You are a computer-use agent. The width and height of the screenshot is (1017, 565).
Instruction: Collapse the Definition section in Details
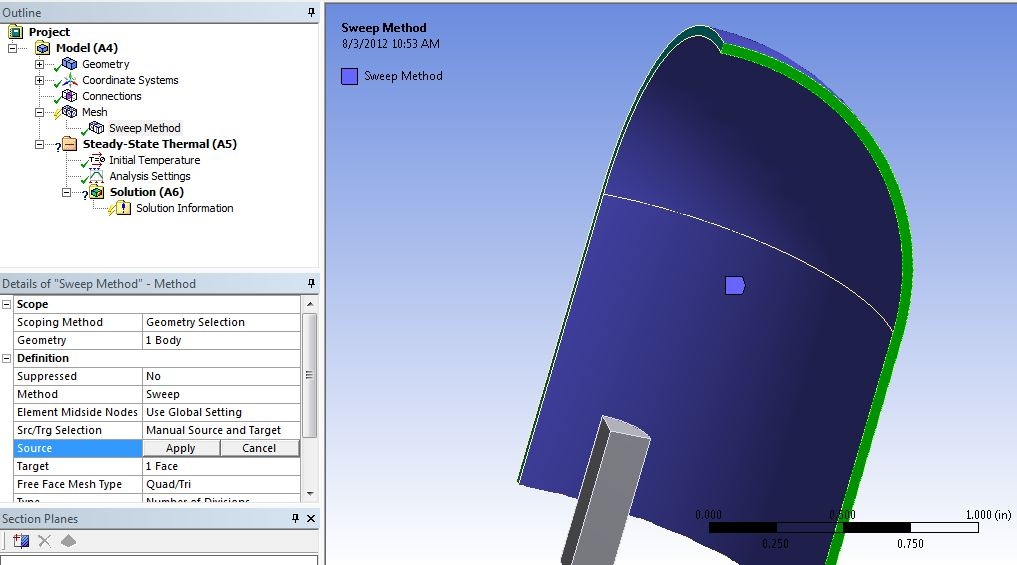6,358
